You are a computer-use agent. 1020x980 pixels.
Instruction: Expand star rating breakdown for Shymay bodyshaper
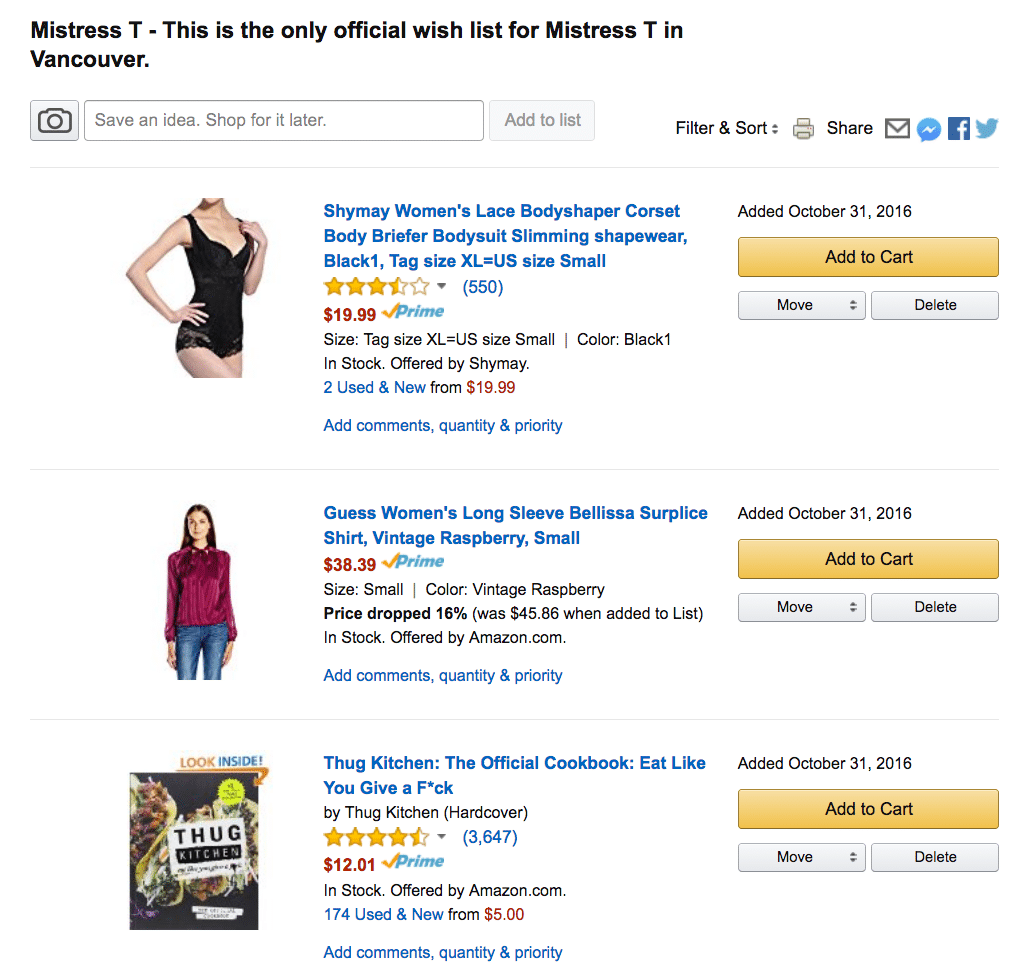click(x=442, y=287)
